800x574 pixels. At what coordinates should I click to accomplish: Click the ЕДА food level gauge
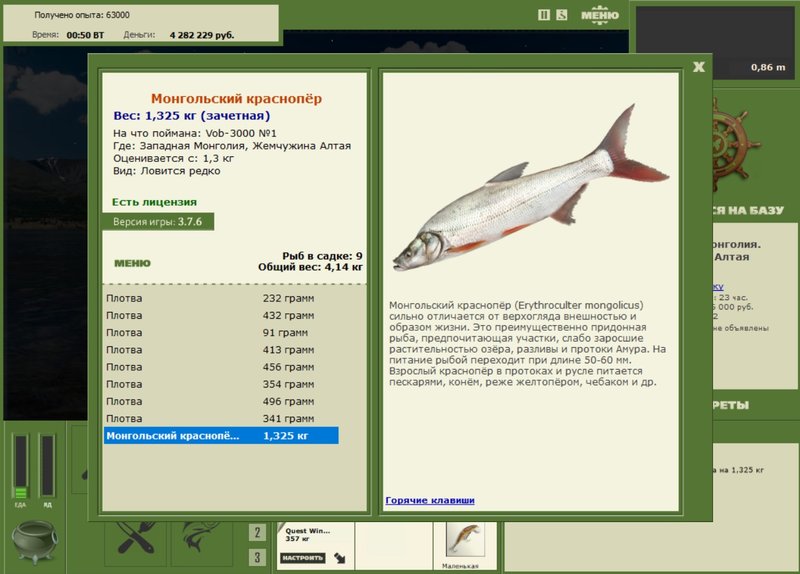tap(20, 467)
